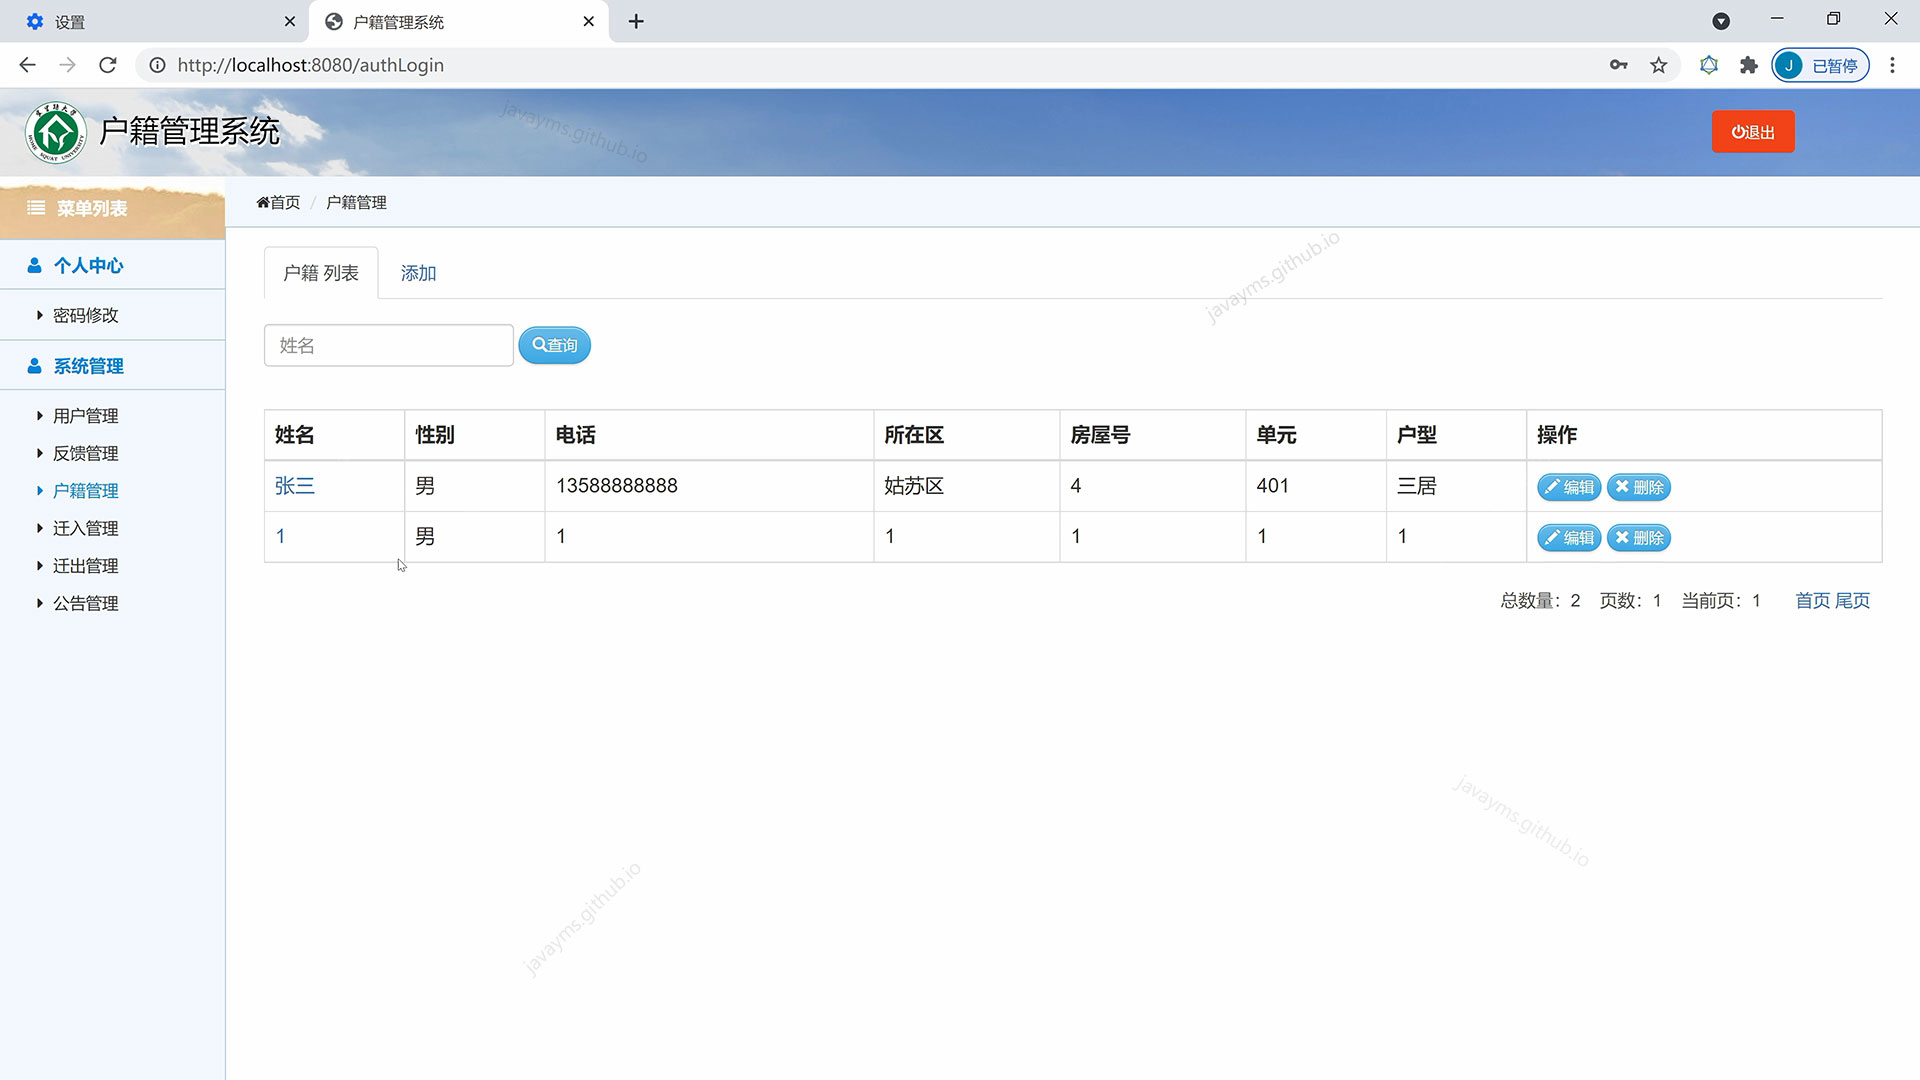The width and height of the screenshot is (1920, 1080).
Task: Expand the 迁入管理 menu item
Action: [85, 528]
